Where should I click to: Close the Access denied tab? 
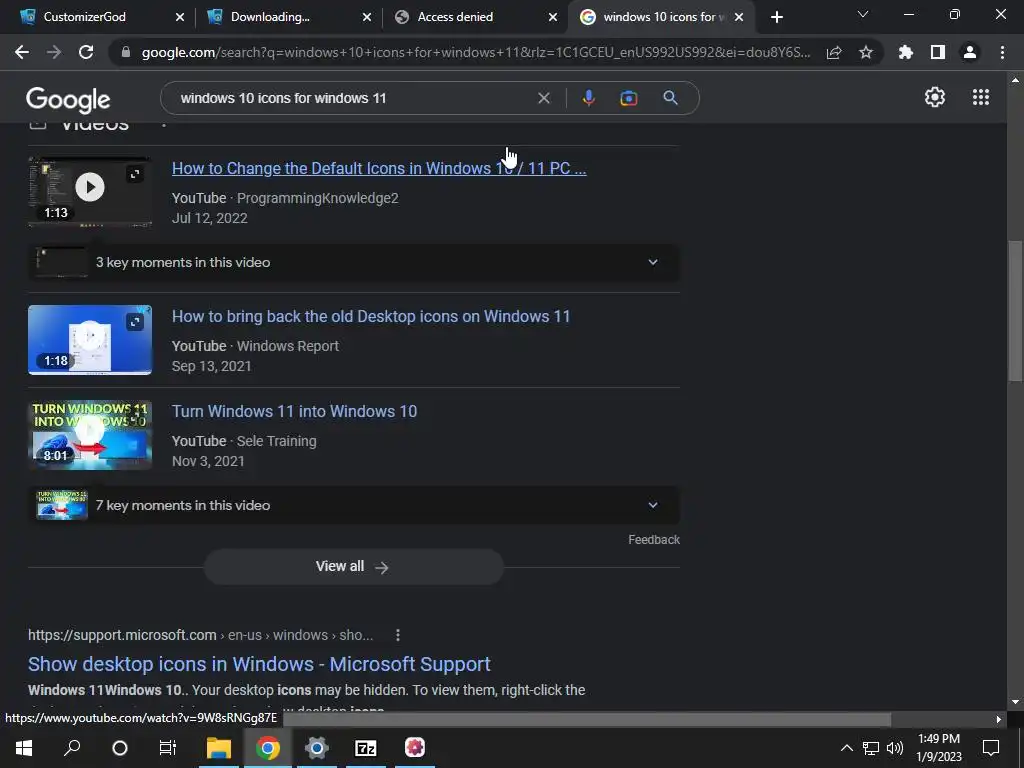(552, 17)
